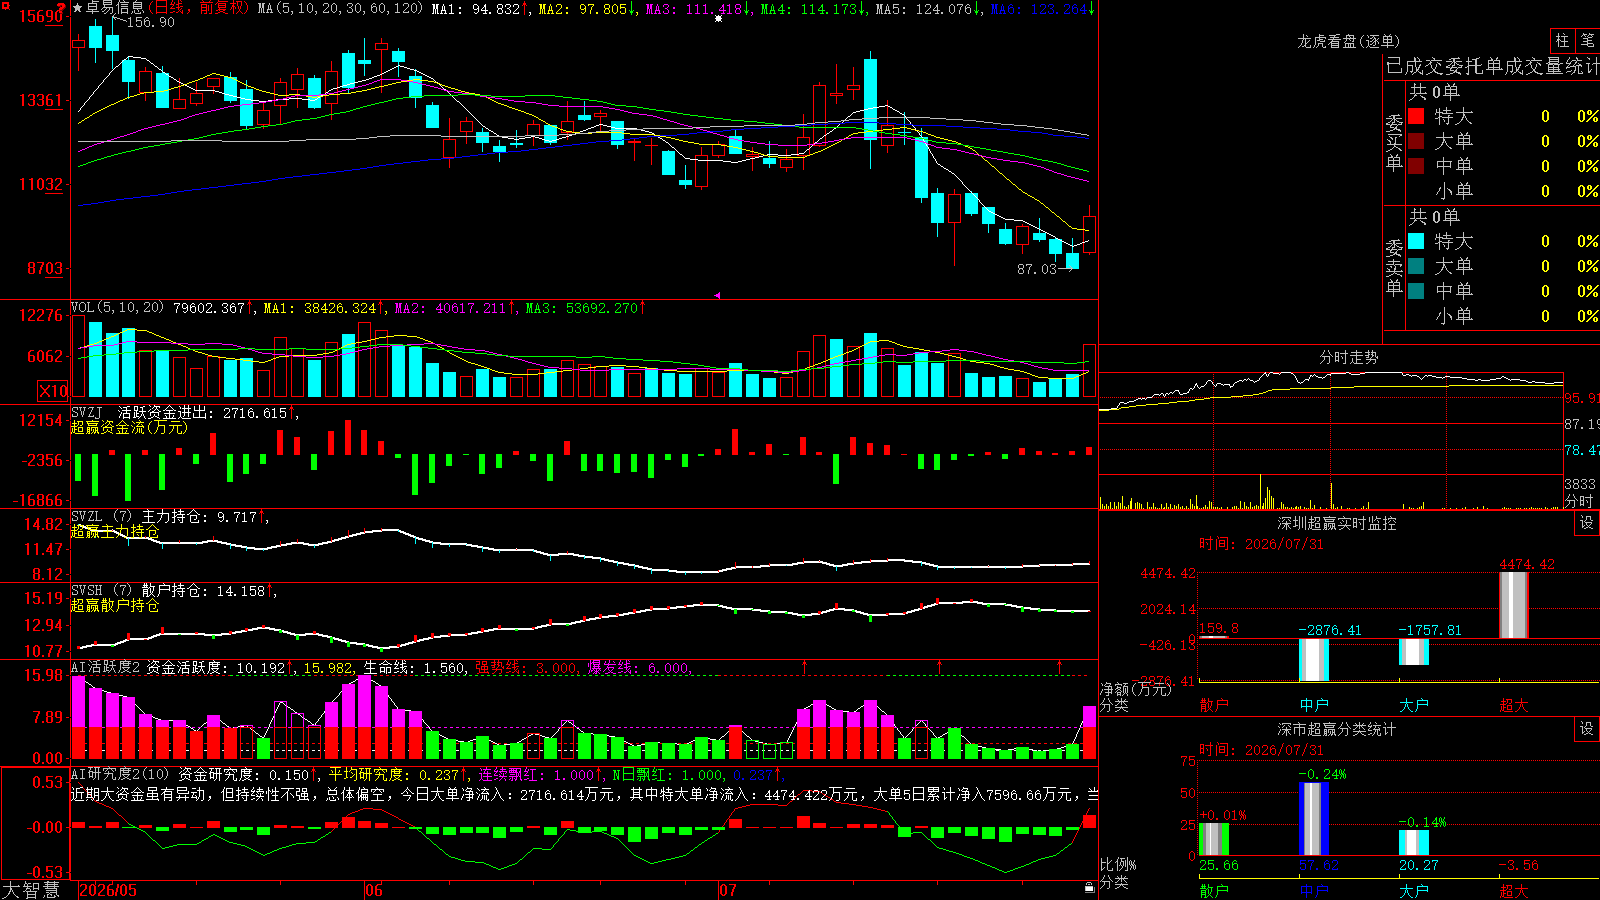The height and width of the screenshot is (900, 1600).
Task: Click the dark red 大单 buy order swatch
Action: coord(1416,141)
